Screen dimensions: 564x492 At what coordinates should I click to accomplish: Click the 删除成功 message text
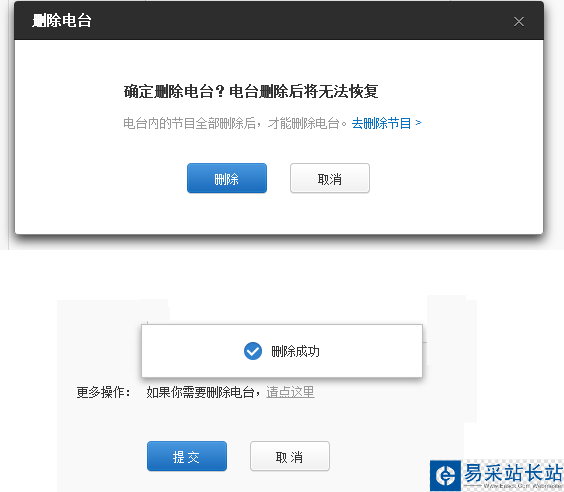(x=295, y=351)
